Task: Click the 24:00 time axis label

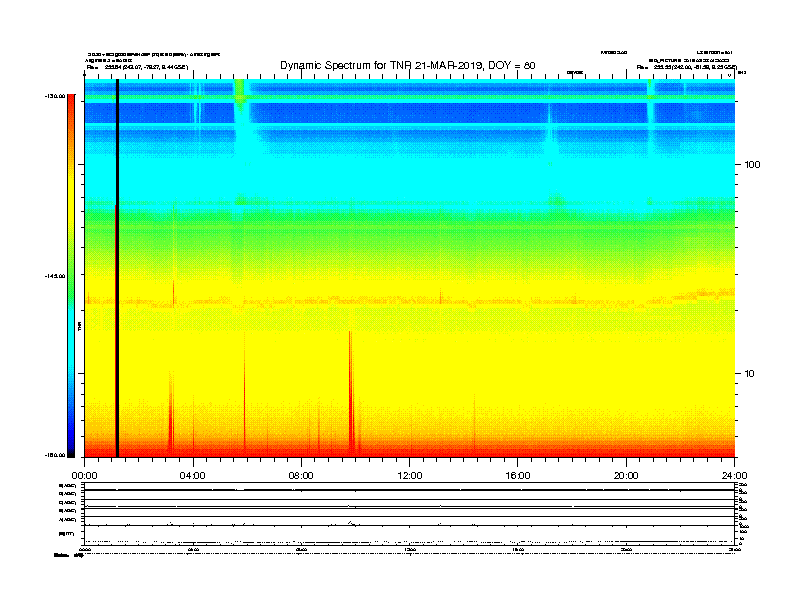Action: [734, 476]
